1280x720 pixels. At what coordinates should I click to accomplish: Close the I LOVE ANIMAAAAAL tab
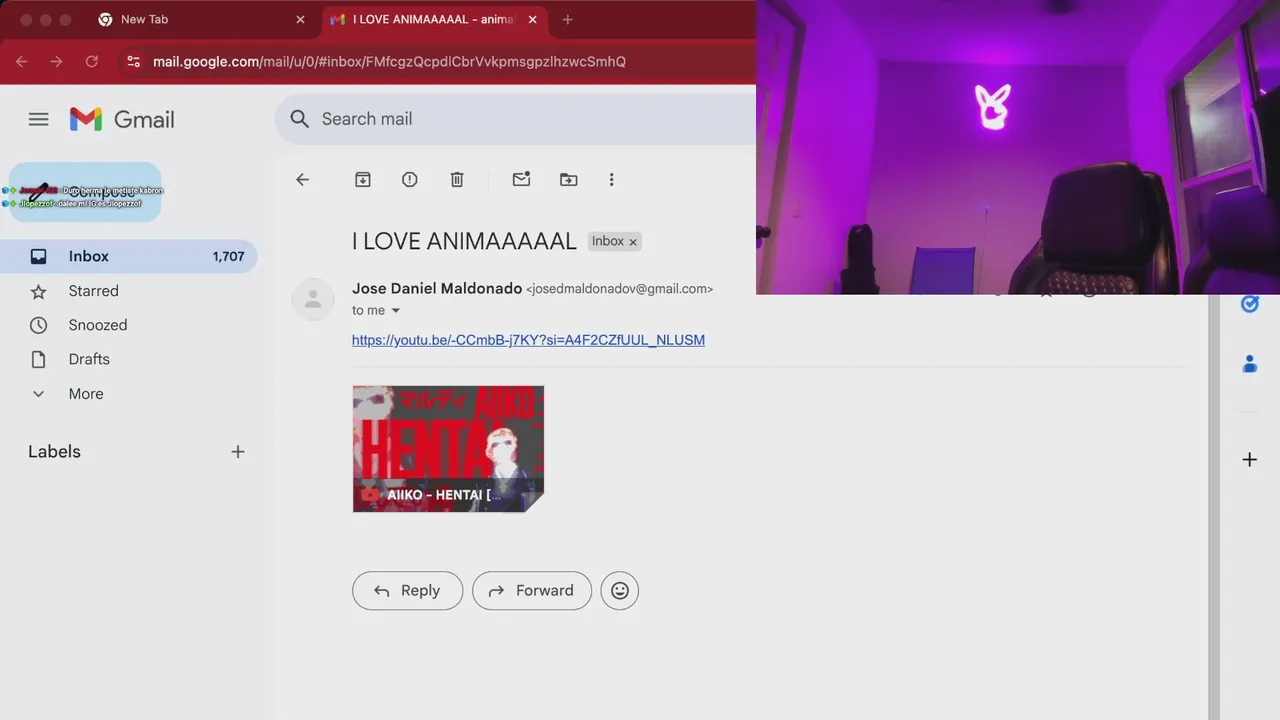[532, 19]
